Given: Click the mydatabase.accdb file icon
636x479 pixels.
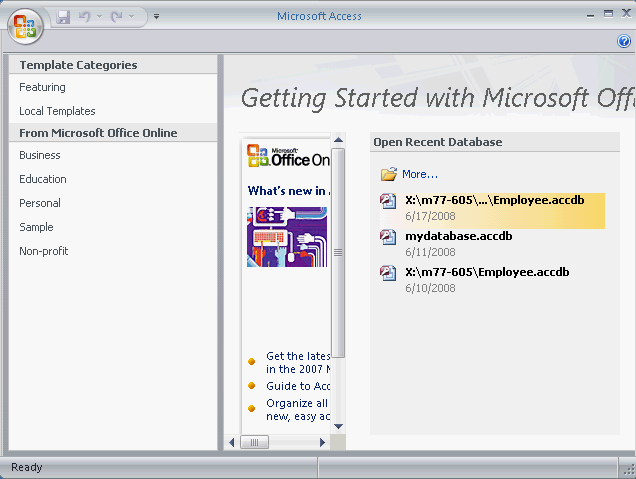Looking at the screenshot, I should pyautogui.click(x=389, y=238).
